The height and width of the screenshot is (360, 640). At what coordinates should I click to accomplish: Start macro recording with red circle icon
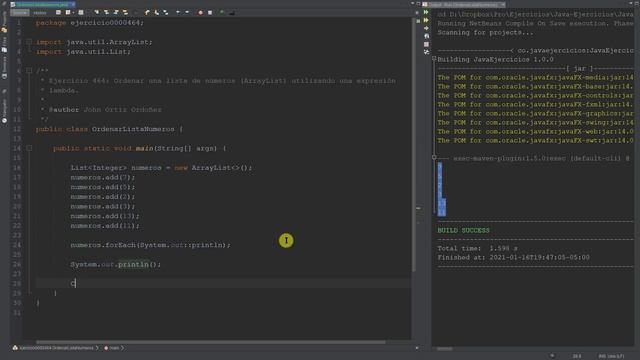200,13
